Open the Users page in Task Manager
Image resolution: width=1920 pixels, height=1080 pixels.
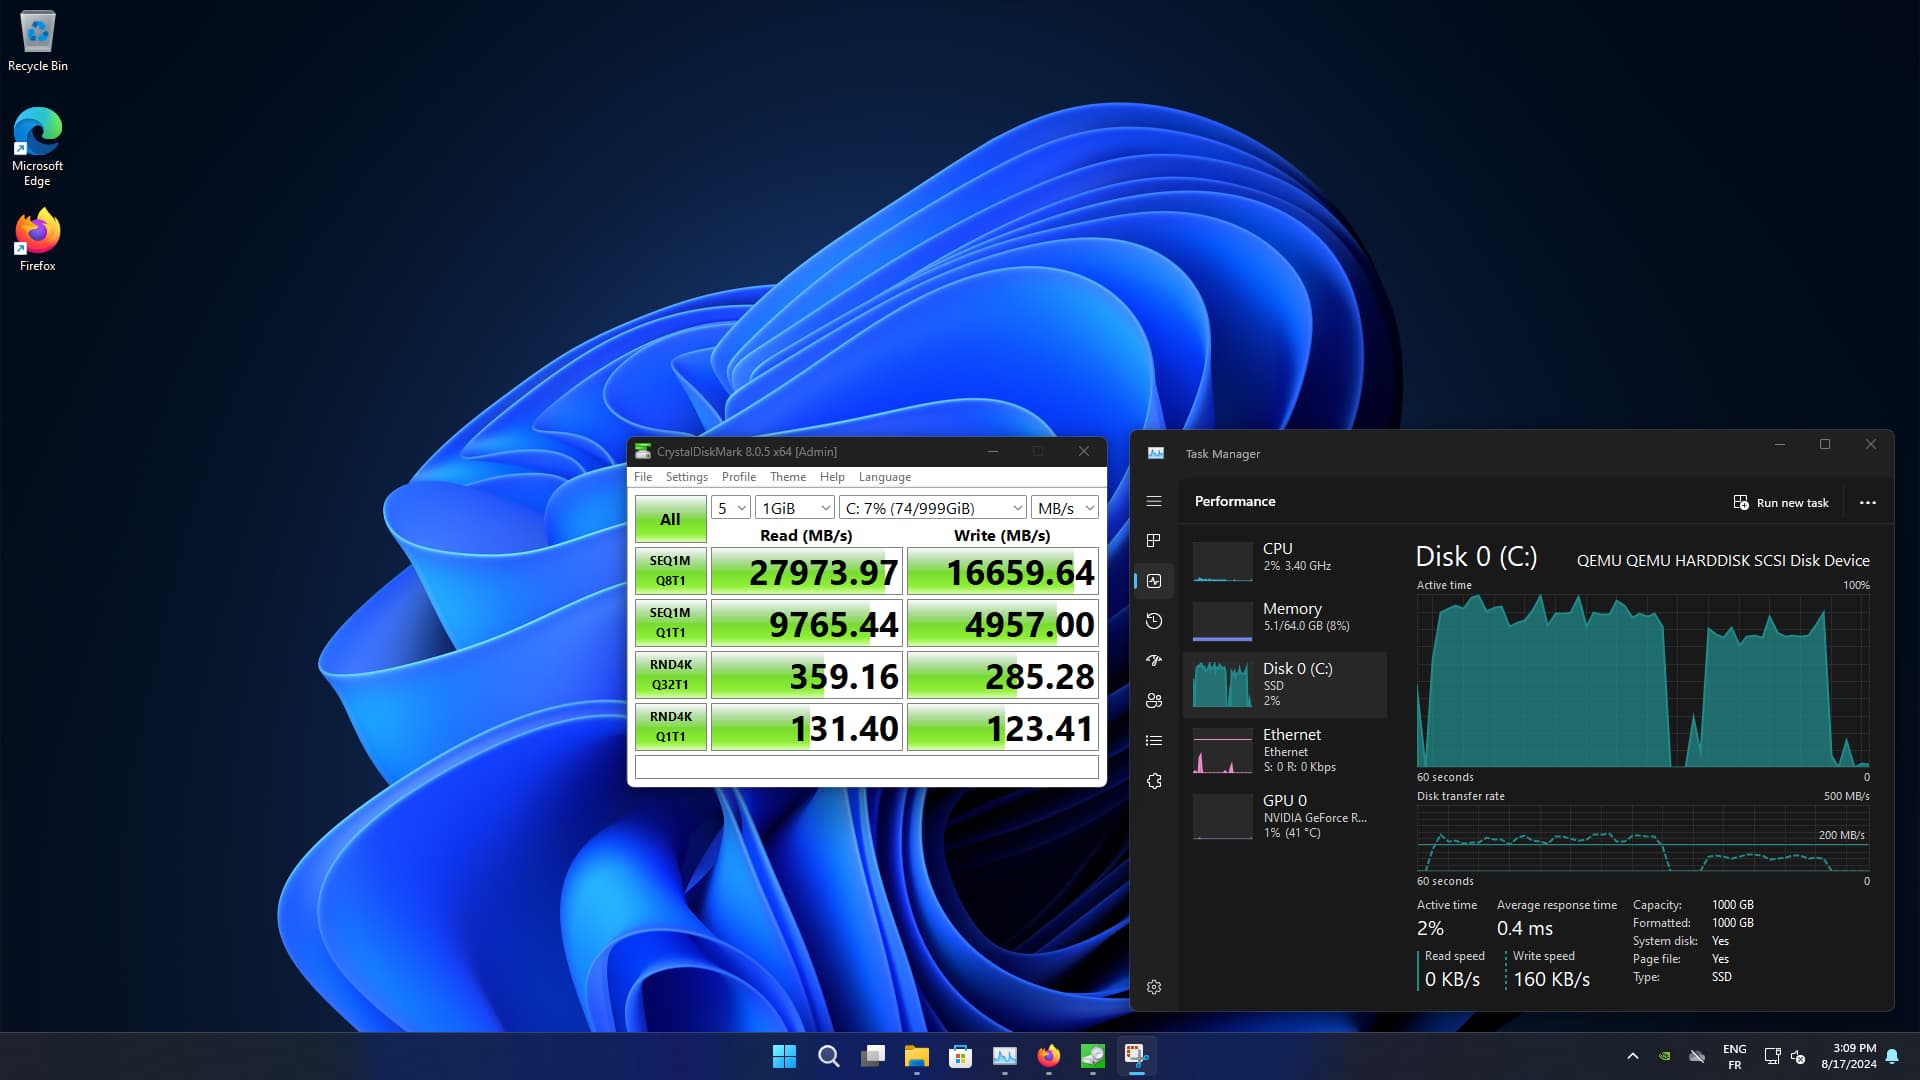[x=1154, y=701]
